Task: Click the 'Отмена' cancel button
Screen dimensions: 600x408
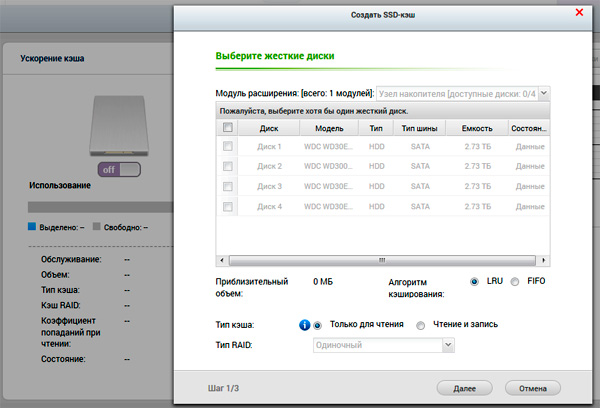Action: point(532,386)
